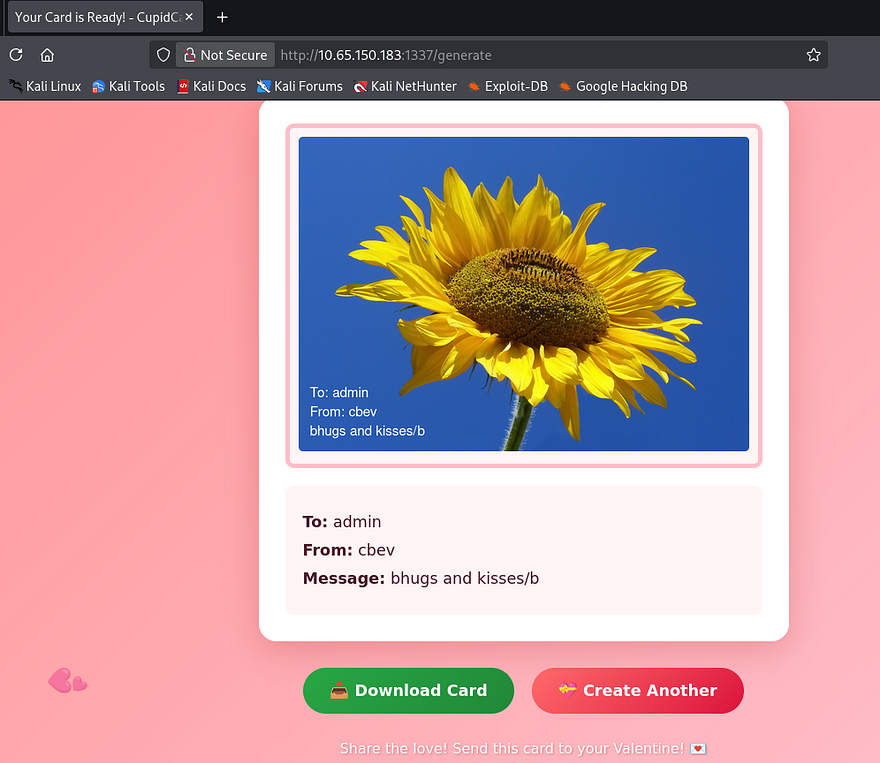Open a new tab with plus button

click(x=222, y=17)
